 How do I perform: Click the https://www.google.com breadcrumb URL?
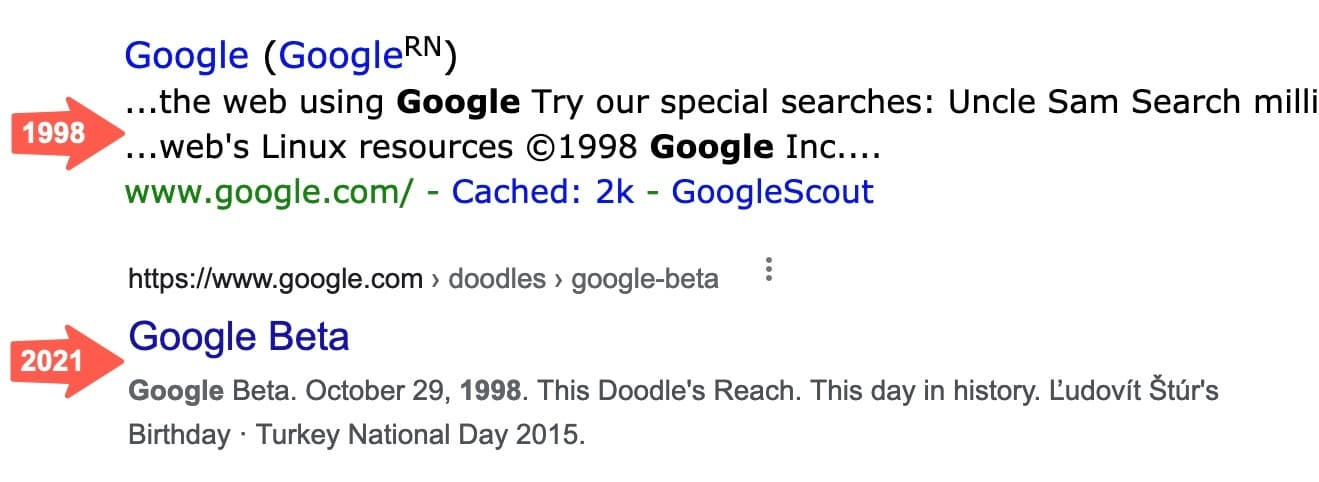[x=275, y=279]
